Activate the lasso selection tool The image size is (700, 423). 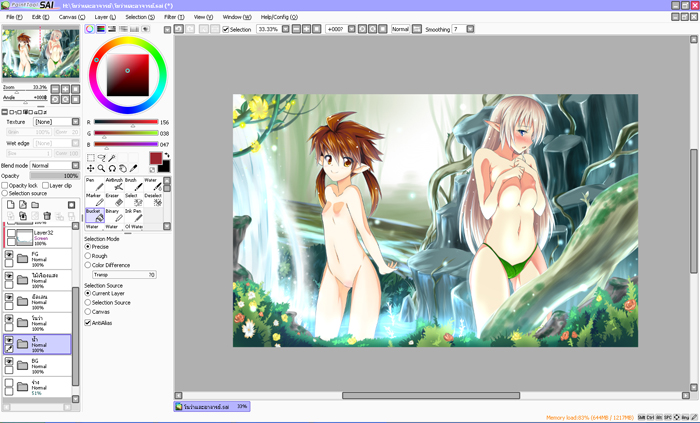tap(101, 158)
